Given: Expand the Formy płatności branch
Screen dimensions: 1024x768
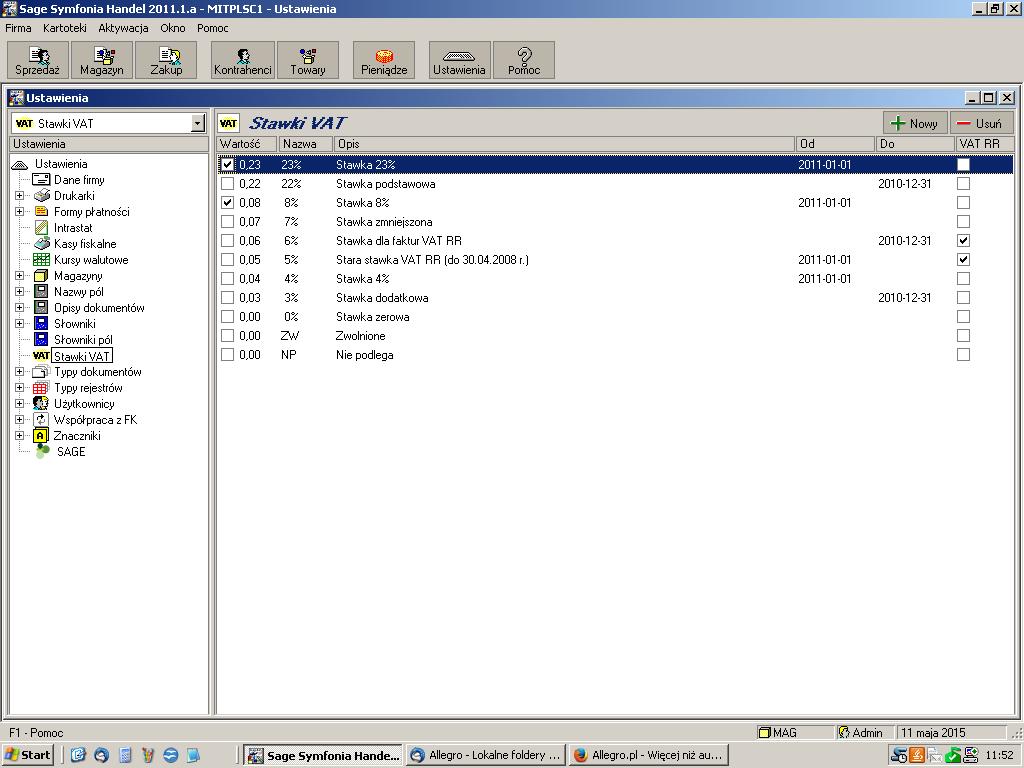Looking at the screenshot, I should click(20, 212).
